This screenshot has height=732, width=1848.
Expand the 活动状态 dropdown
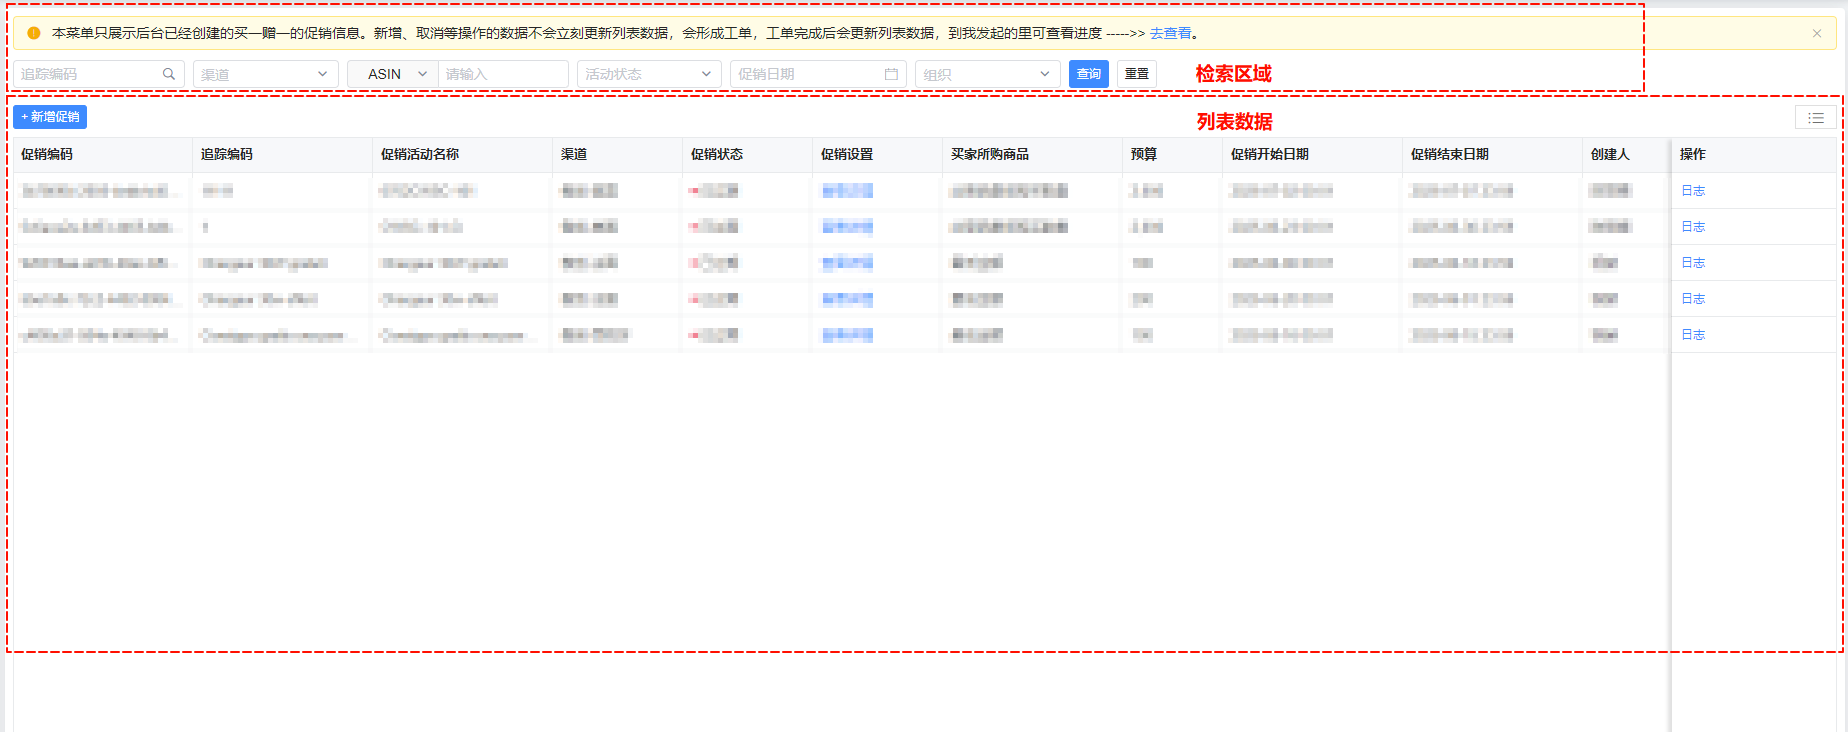[648, 74]
